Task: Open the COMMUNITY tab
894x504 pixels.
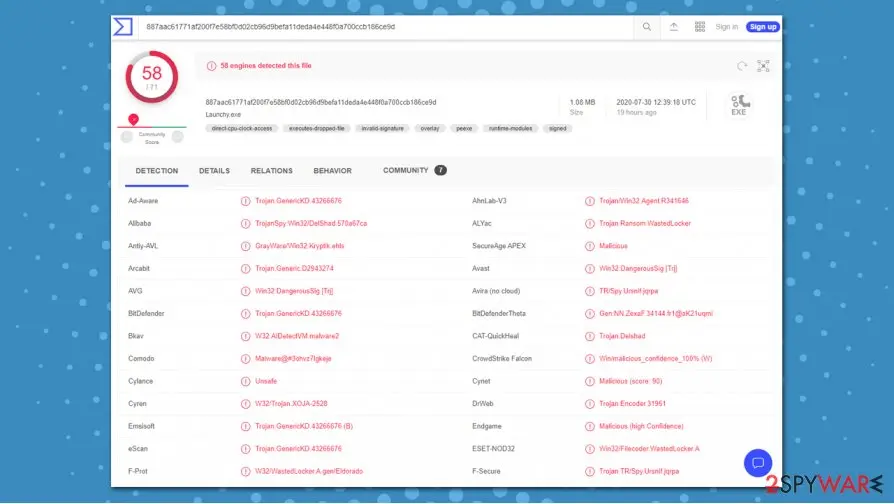Action: [x=415, y=170]
